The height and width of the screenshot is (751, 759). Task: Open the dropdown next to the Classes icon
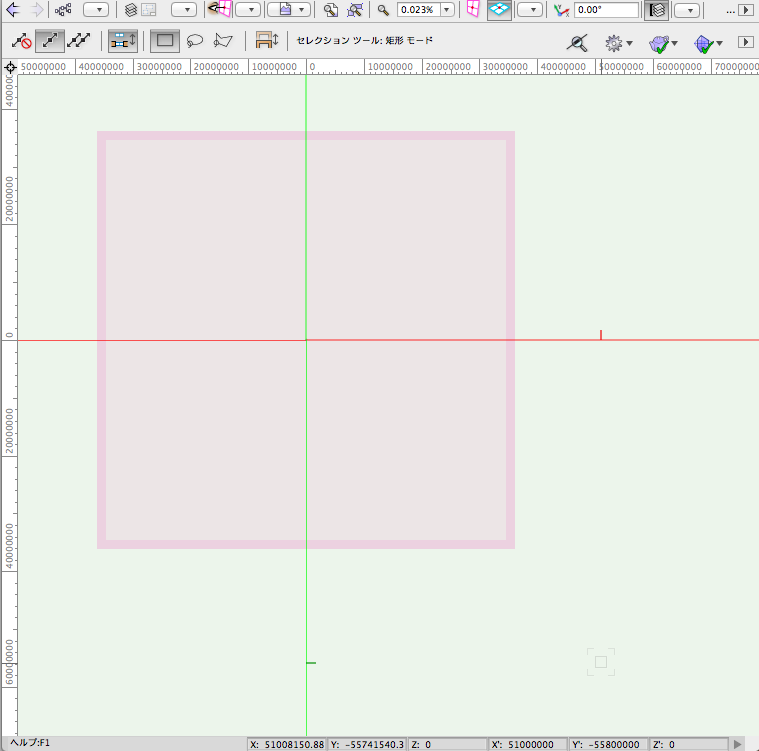[96, 10]
